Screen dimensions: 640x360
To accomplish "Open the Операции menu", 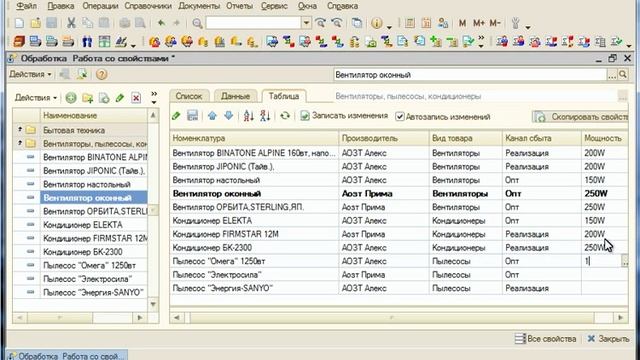I will [100, 6].
